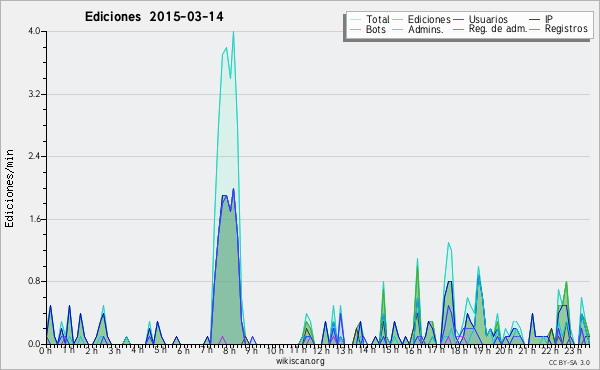The image size is (600, 370).
Task: Click the '2 h' x-axis label
Action: point(91,351)
